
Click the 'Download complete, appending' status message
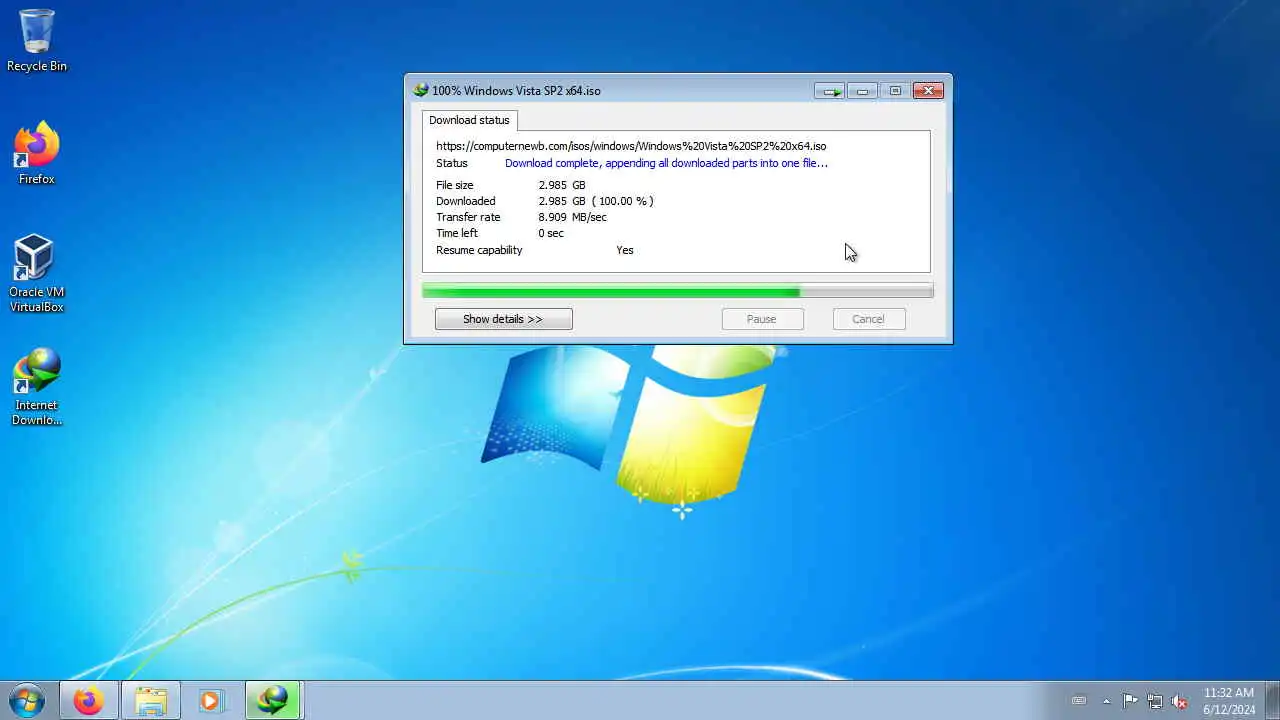tap(666, 163)
